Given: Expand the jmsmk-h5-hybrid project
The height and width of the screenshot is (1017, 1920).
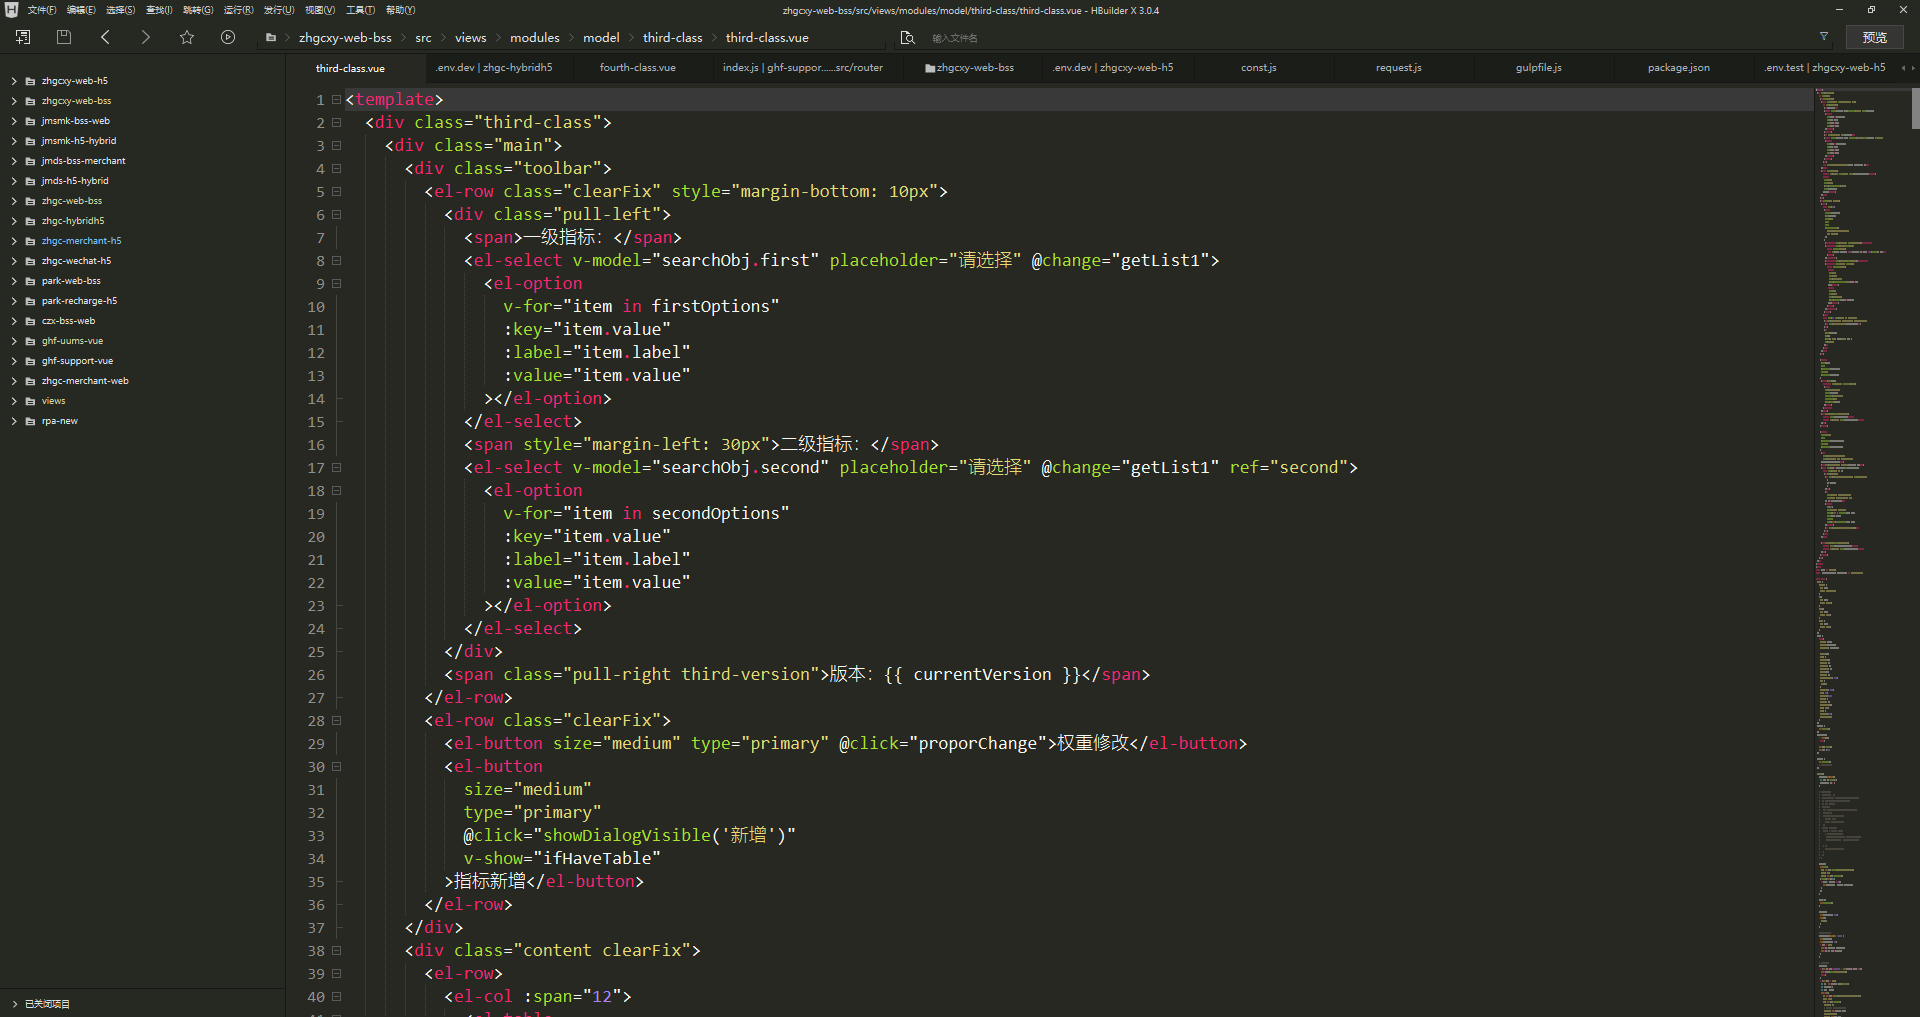Looking at the screenshot, I should pos(14,141).
